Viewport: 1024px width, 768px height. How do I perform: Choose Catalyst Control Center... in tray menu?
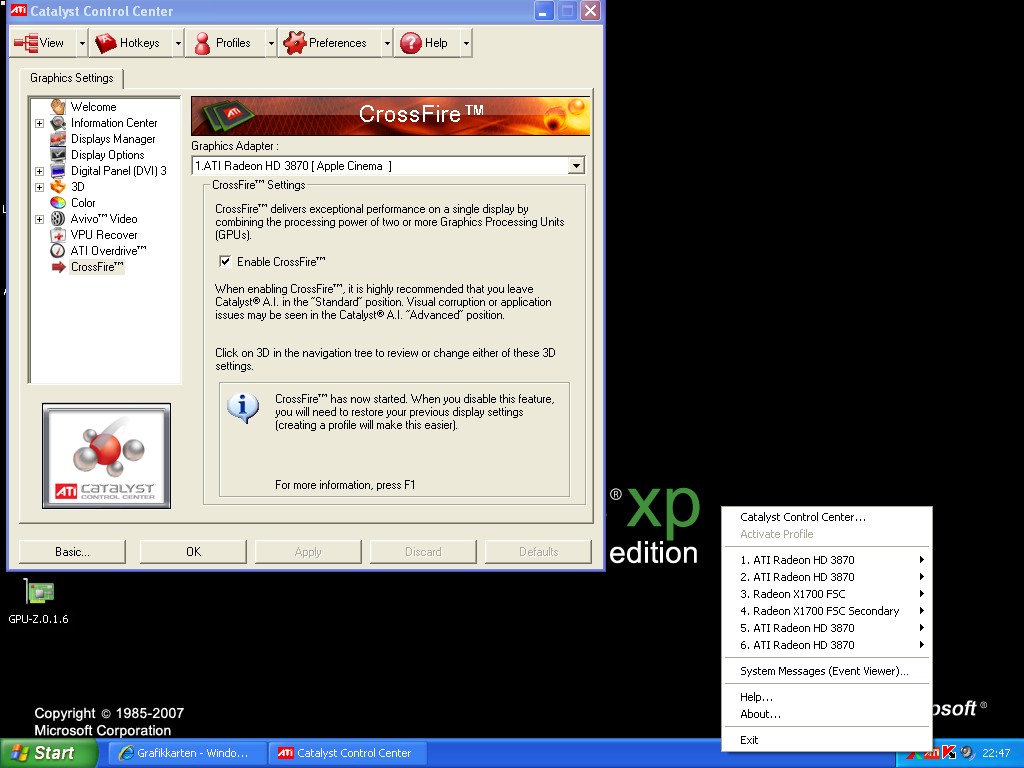826,517
